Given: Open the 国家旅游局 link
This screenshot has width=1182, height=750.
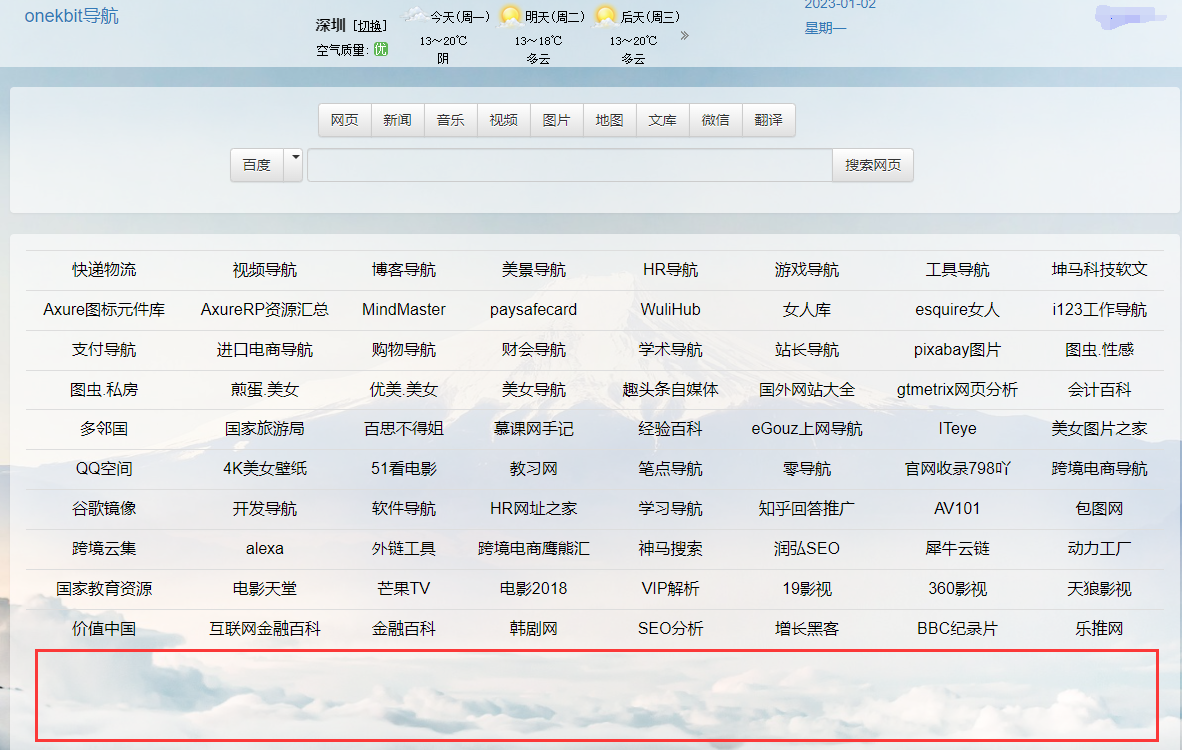Looking at the screenshot, I should pos(265,429).
